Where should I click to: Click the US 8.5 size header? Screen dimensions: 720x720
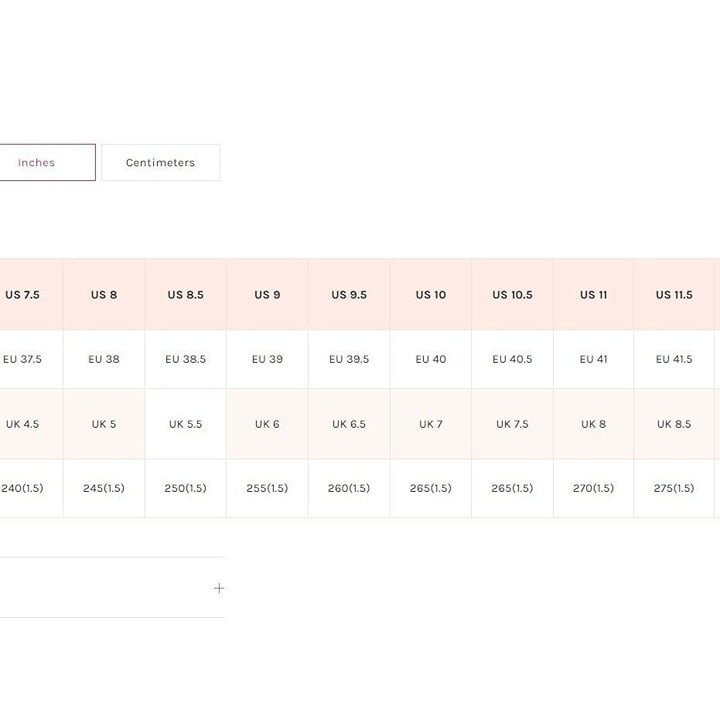tap(186, 294)
